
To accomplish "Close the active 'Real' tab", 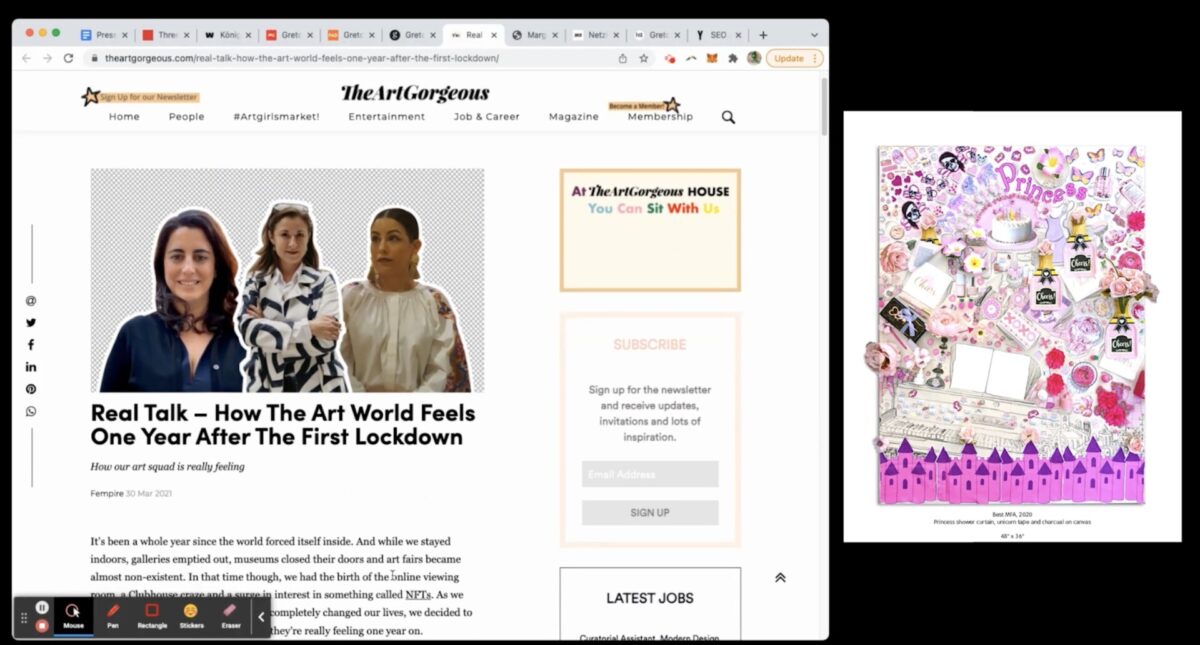I will 494,35.
